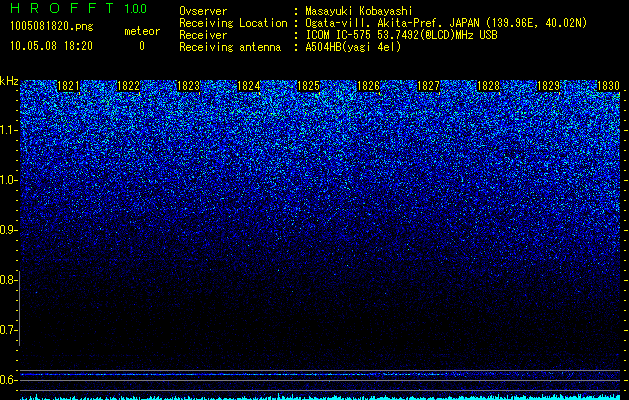The height and width of the screenshot is (400, 629).
Task: Click the ICOM IC-575 receiver text
Action: coord(401,35)
